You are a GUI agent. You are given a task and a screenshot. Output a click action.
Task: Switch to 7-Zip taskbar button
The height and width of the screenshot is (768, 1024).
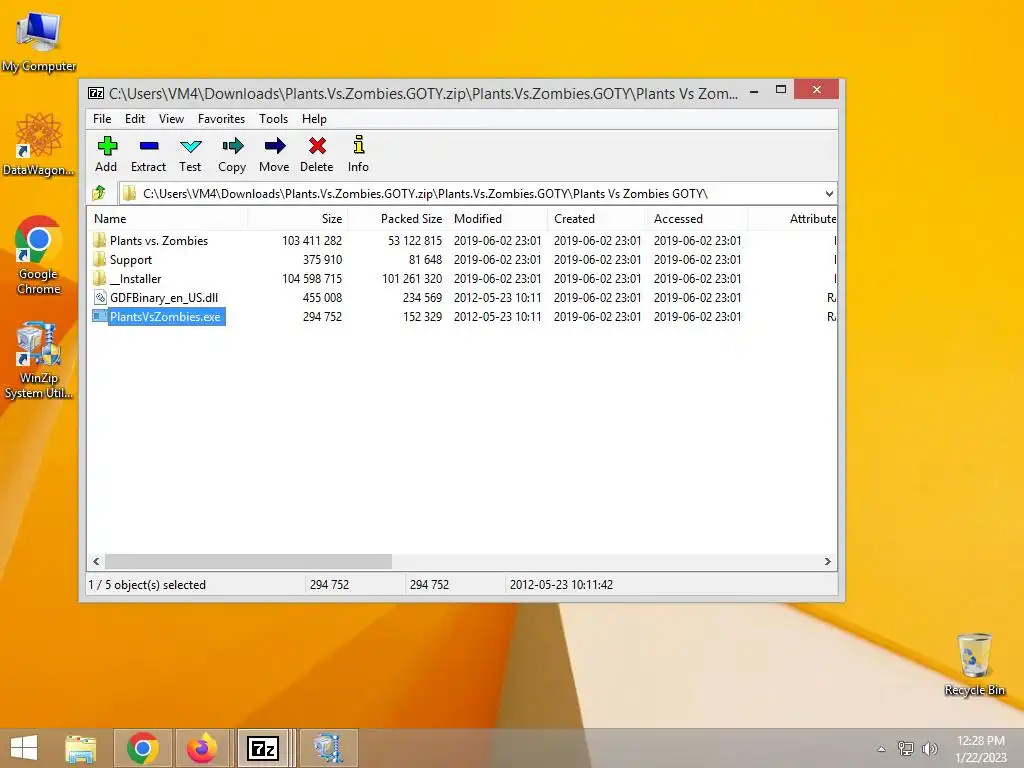[x=263, y=748]
